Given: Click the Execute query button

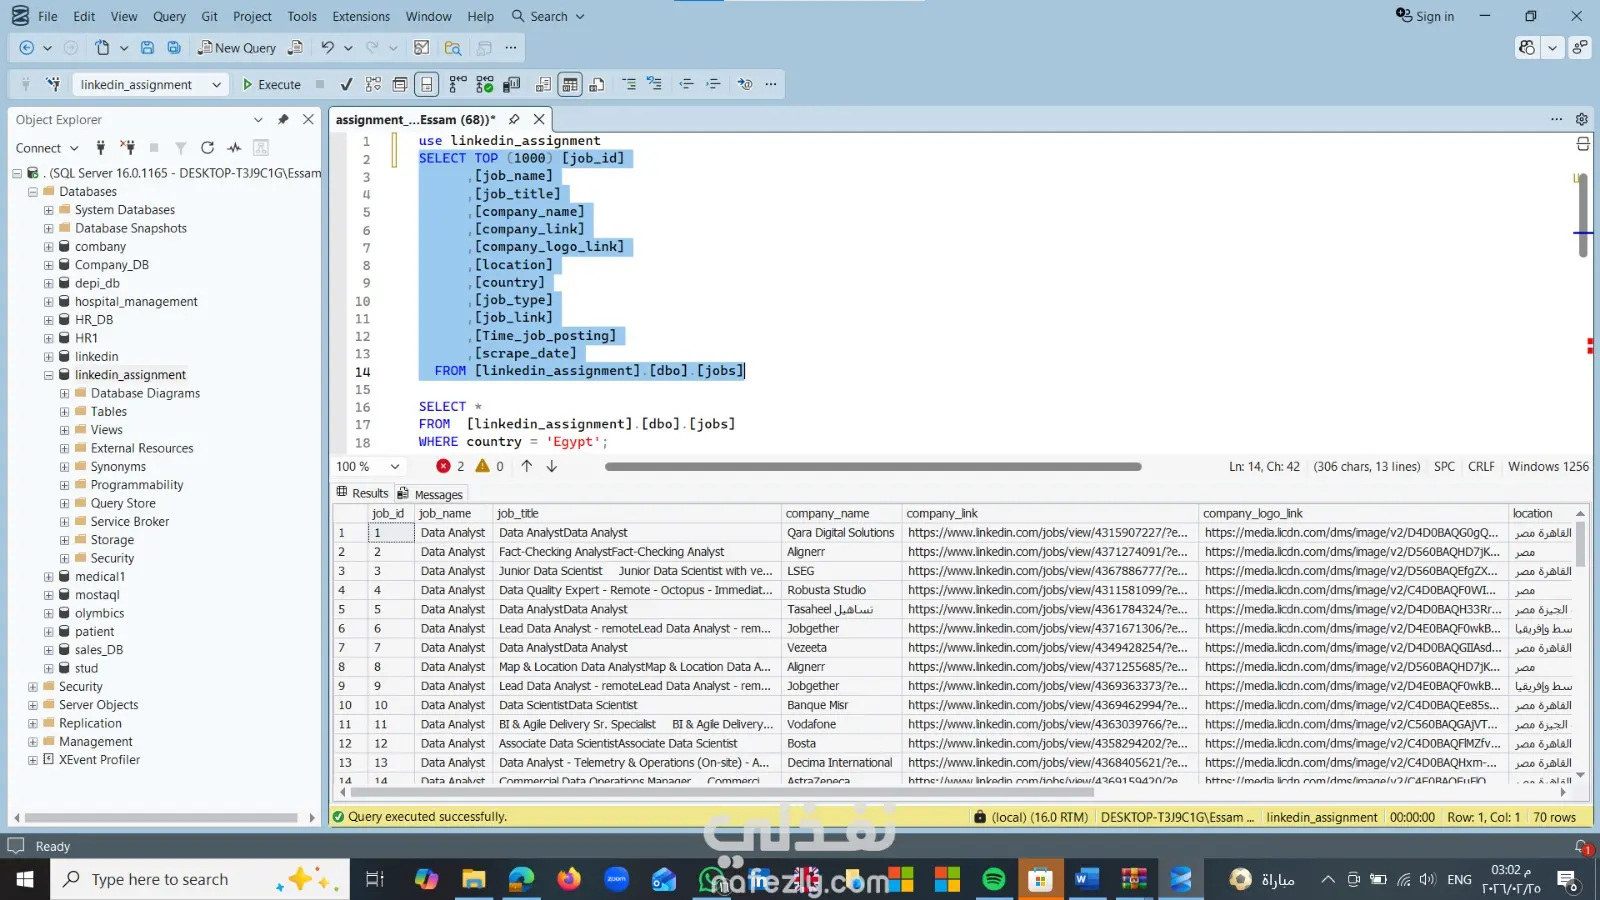Looking at the screenshot, I should (x=271, y=85).
